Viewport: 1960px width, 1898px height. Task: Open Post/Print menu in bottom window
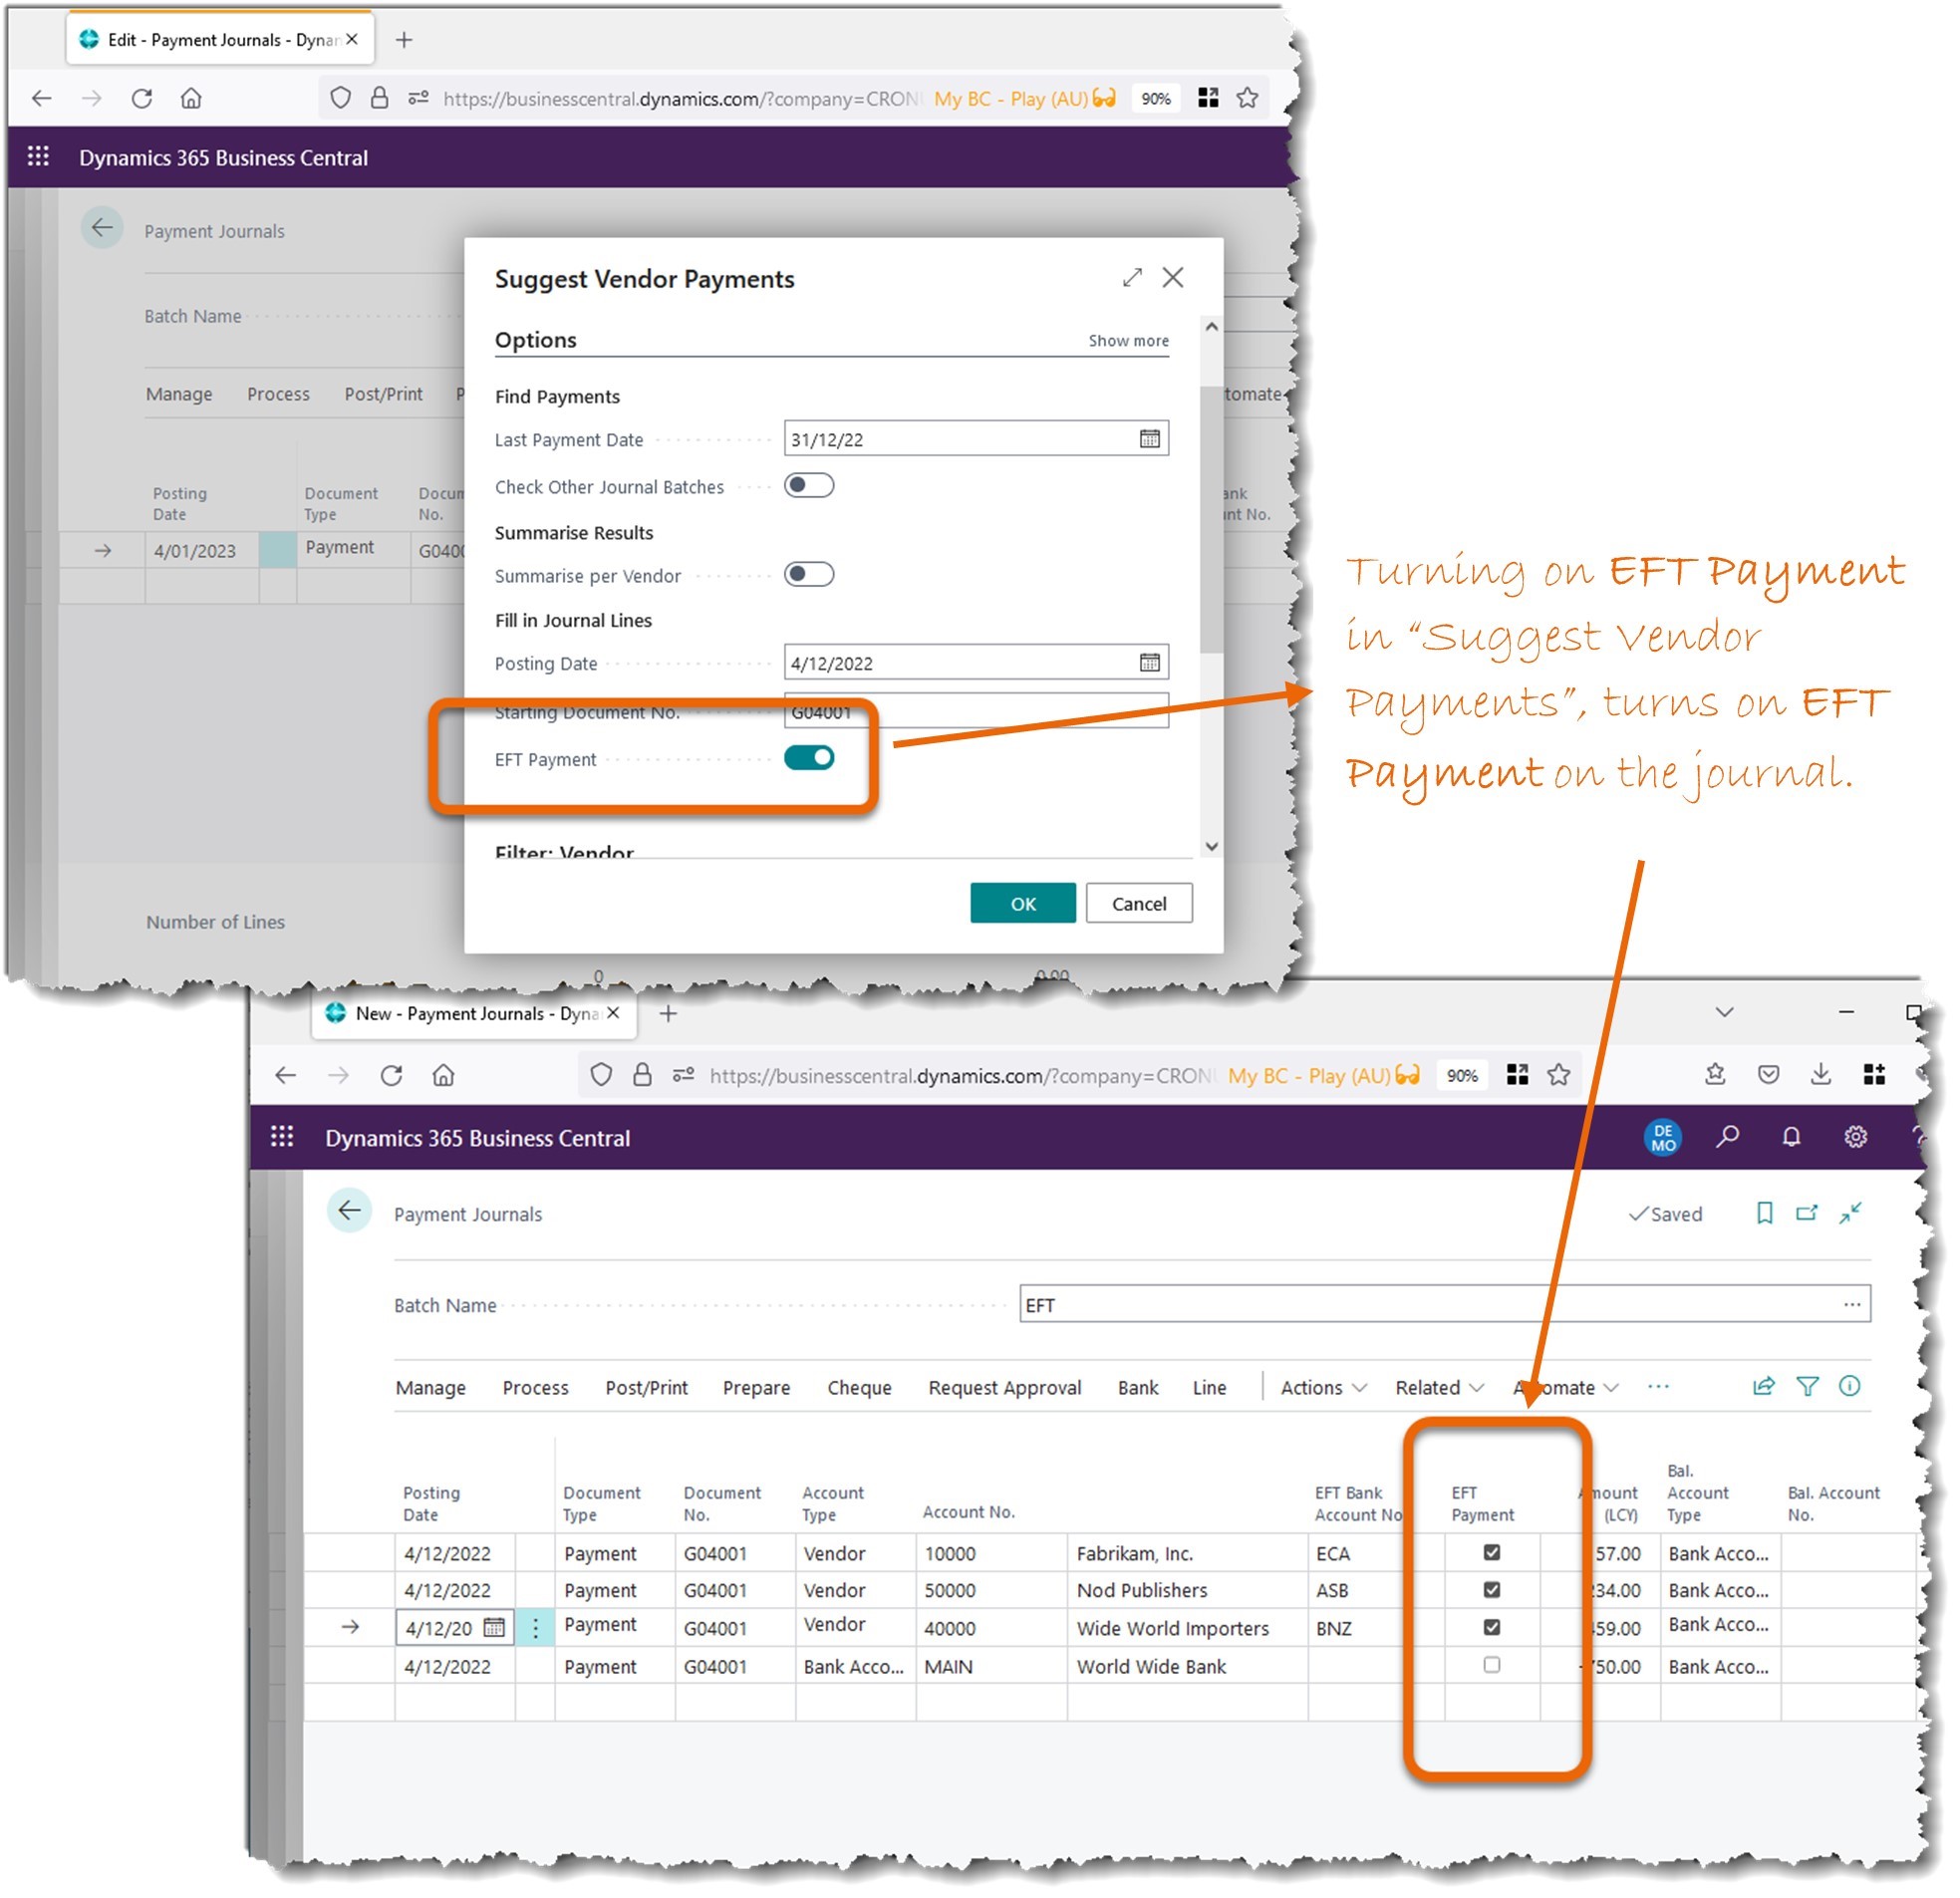(x=646, y=1388)
